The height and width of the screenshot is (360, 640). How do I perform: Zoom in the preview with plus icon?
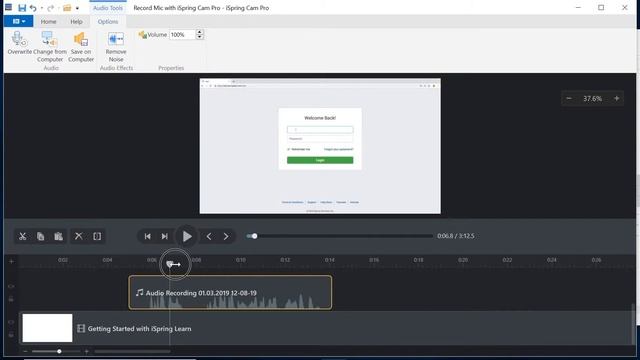point(616,98)
